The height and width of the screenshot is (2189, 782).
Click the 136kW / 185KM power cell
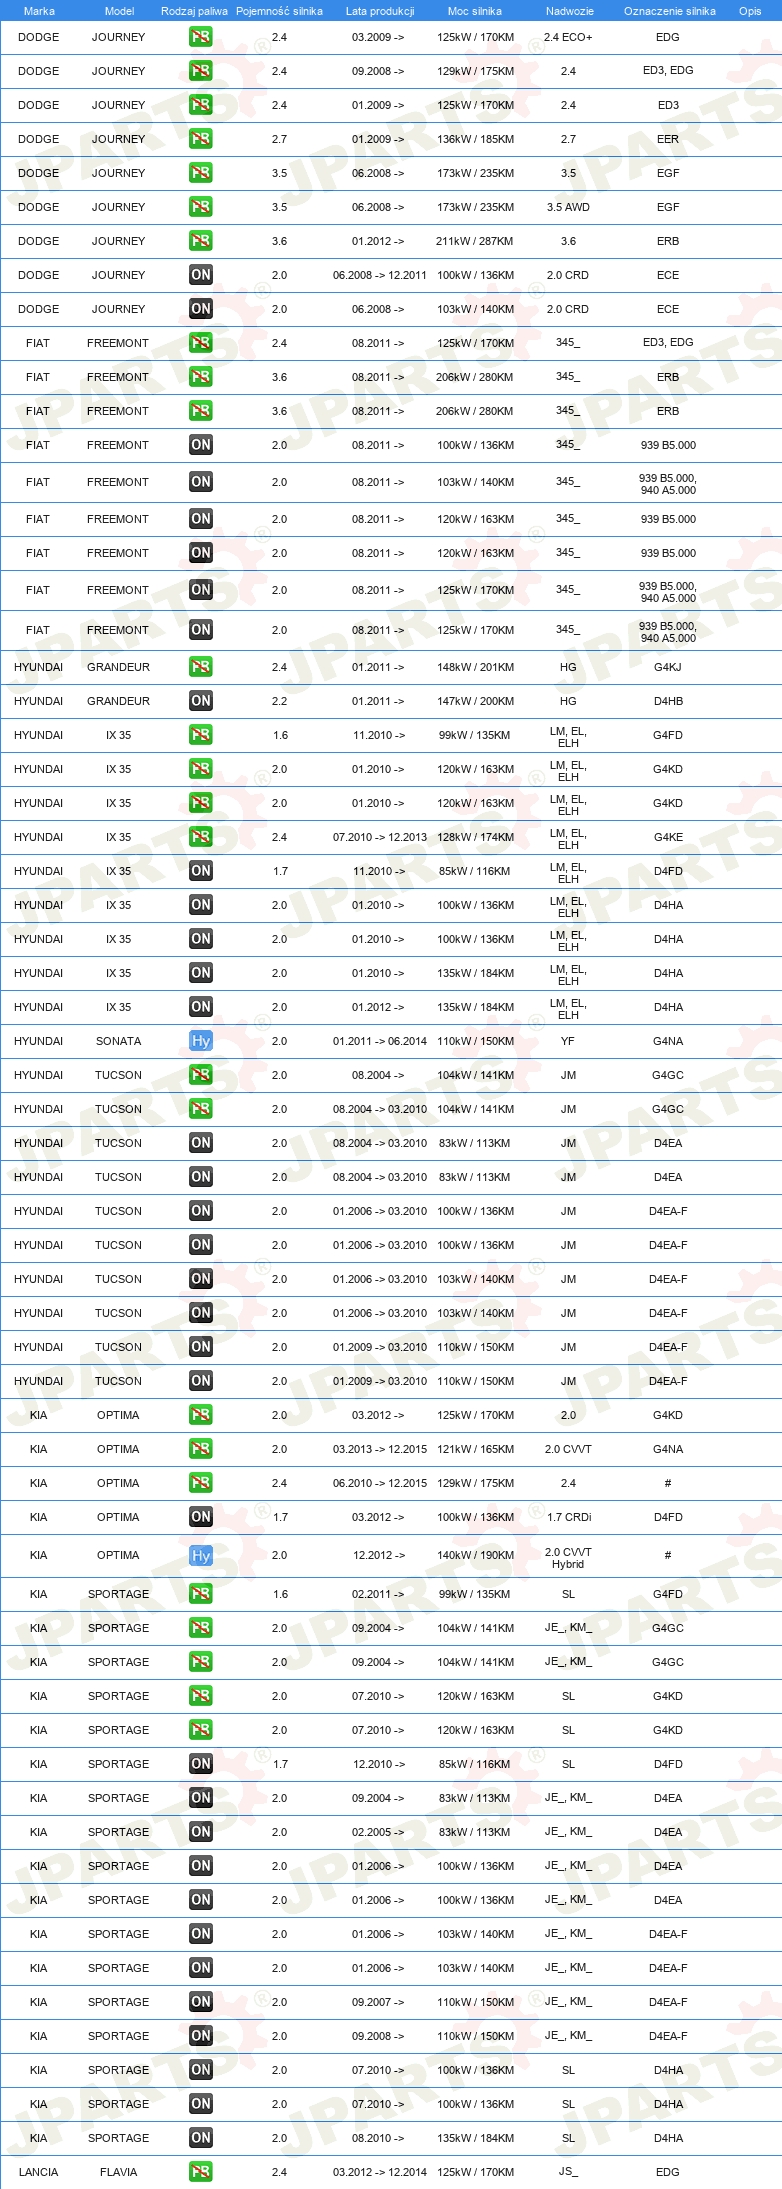point(475,139)
